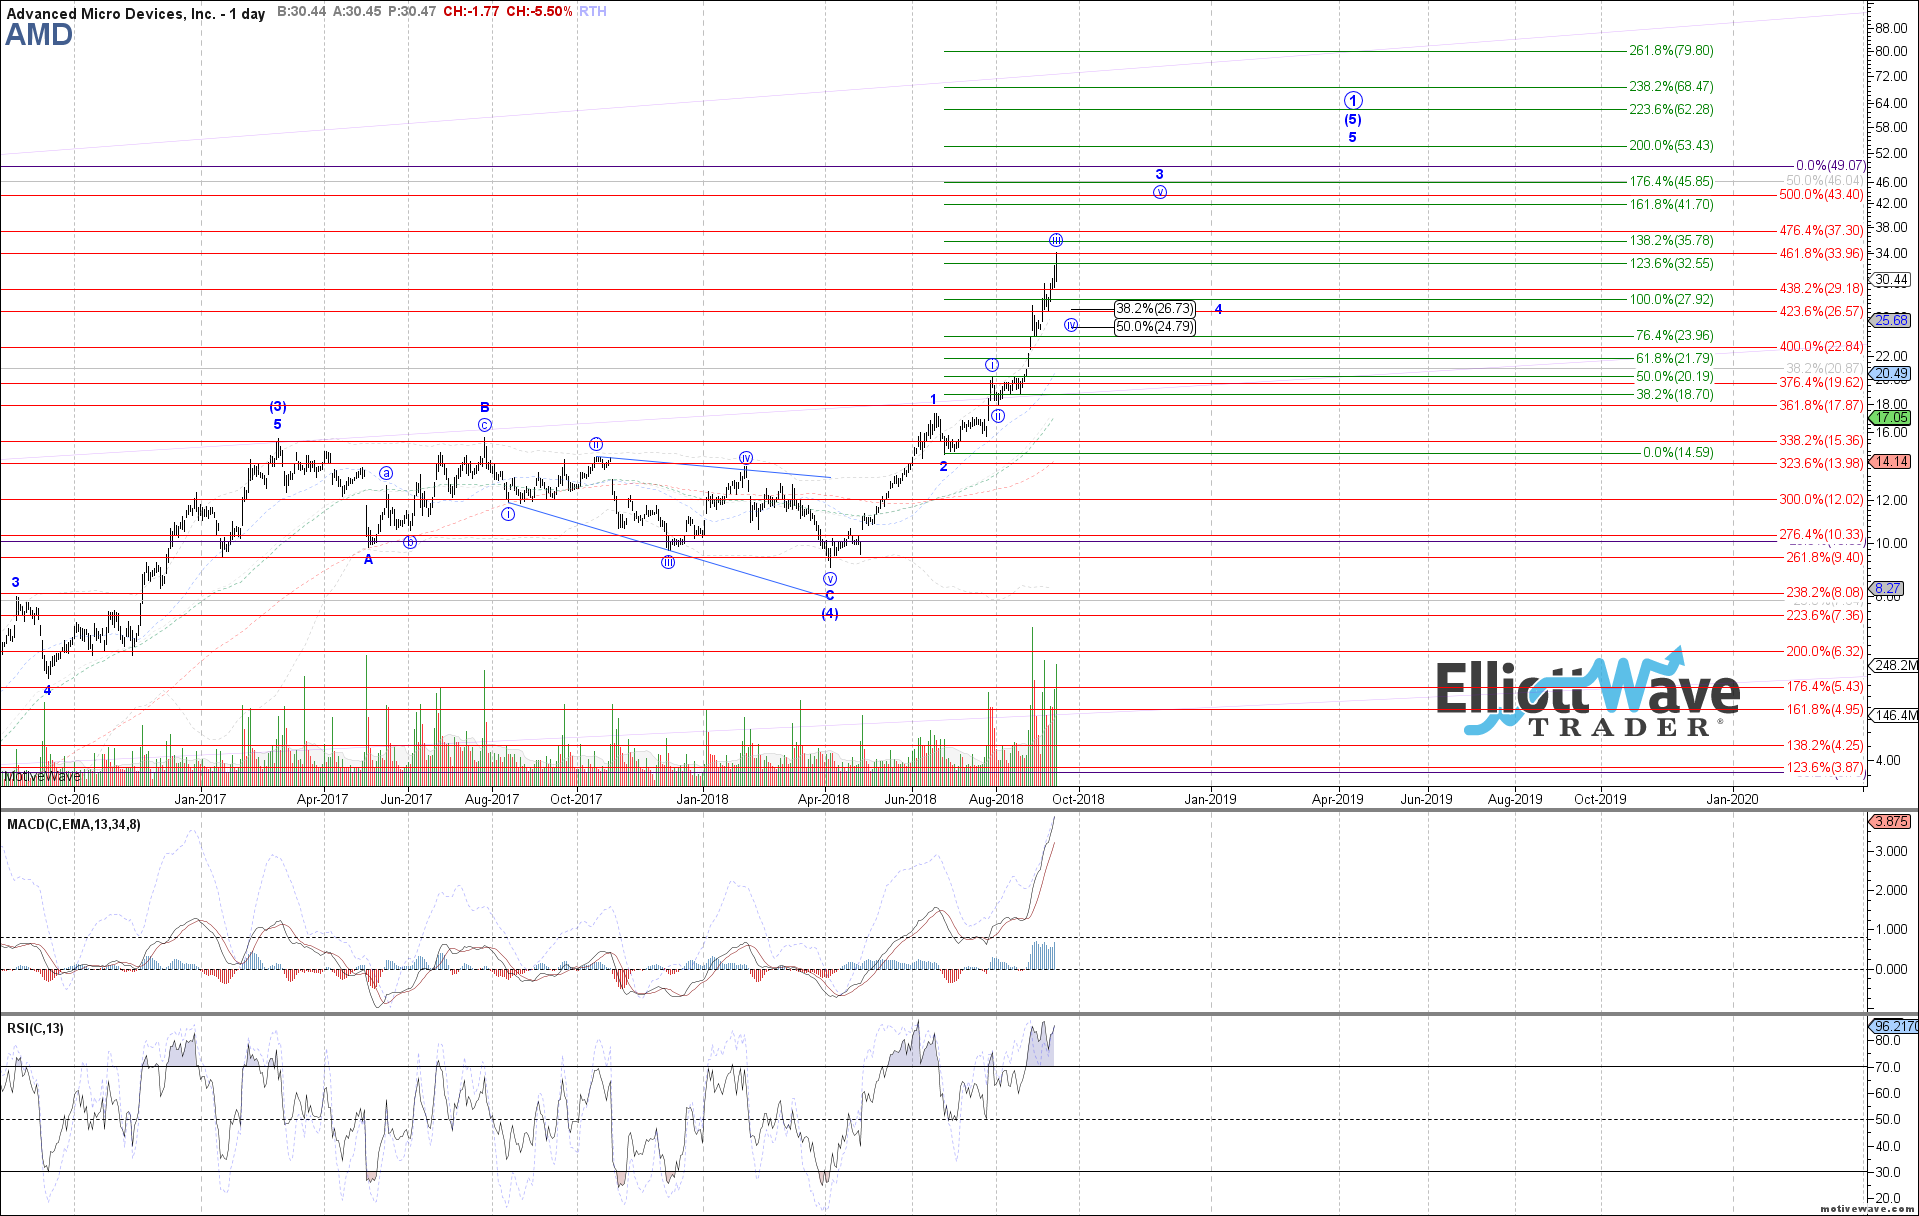Click the (4) wave label below C
The image size is (1919, 1216).
[830, 614]
